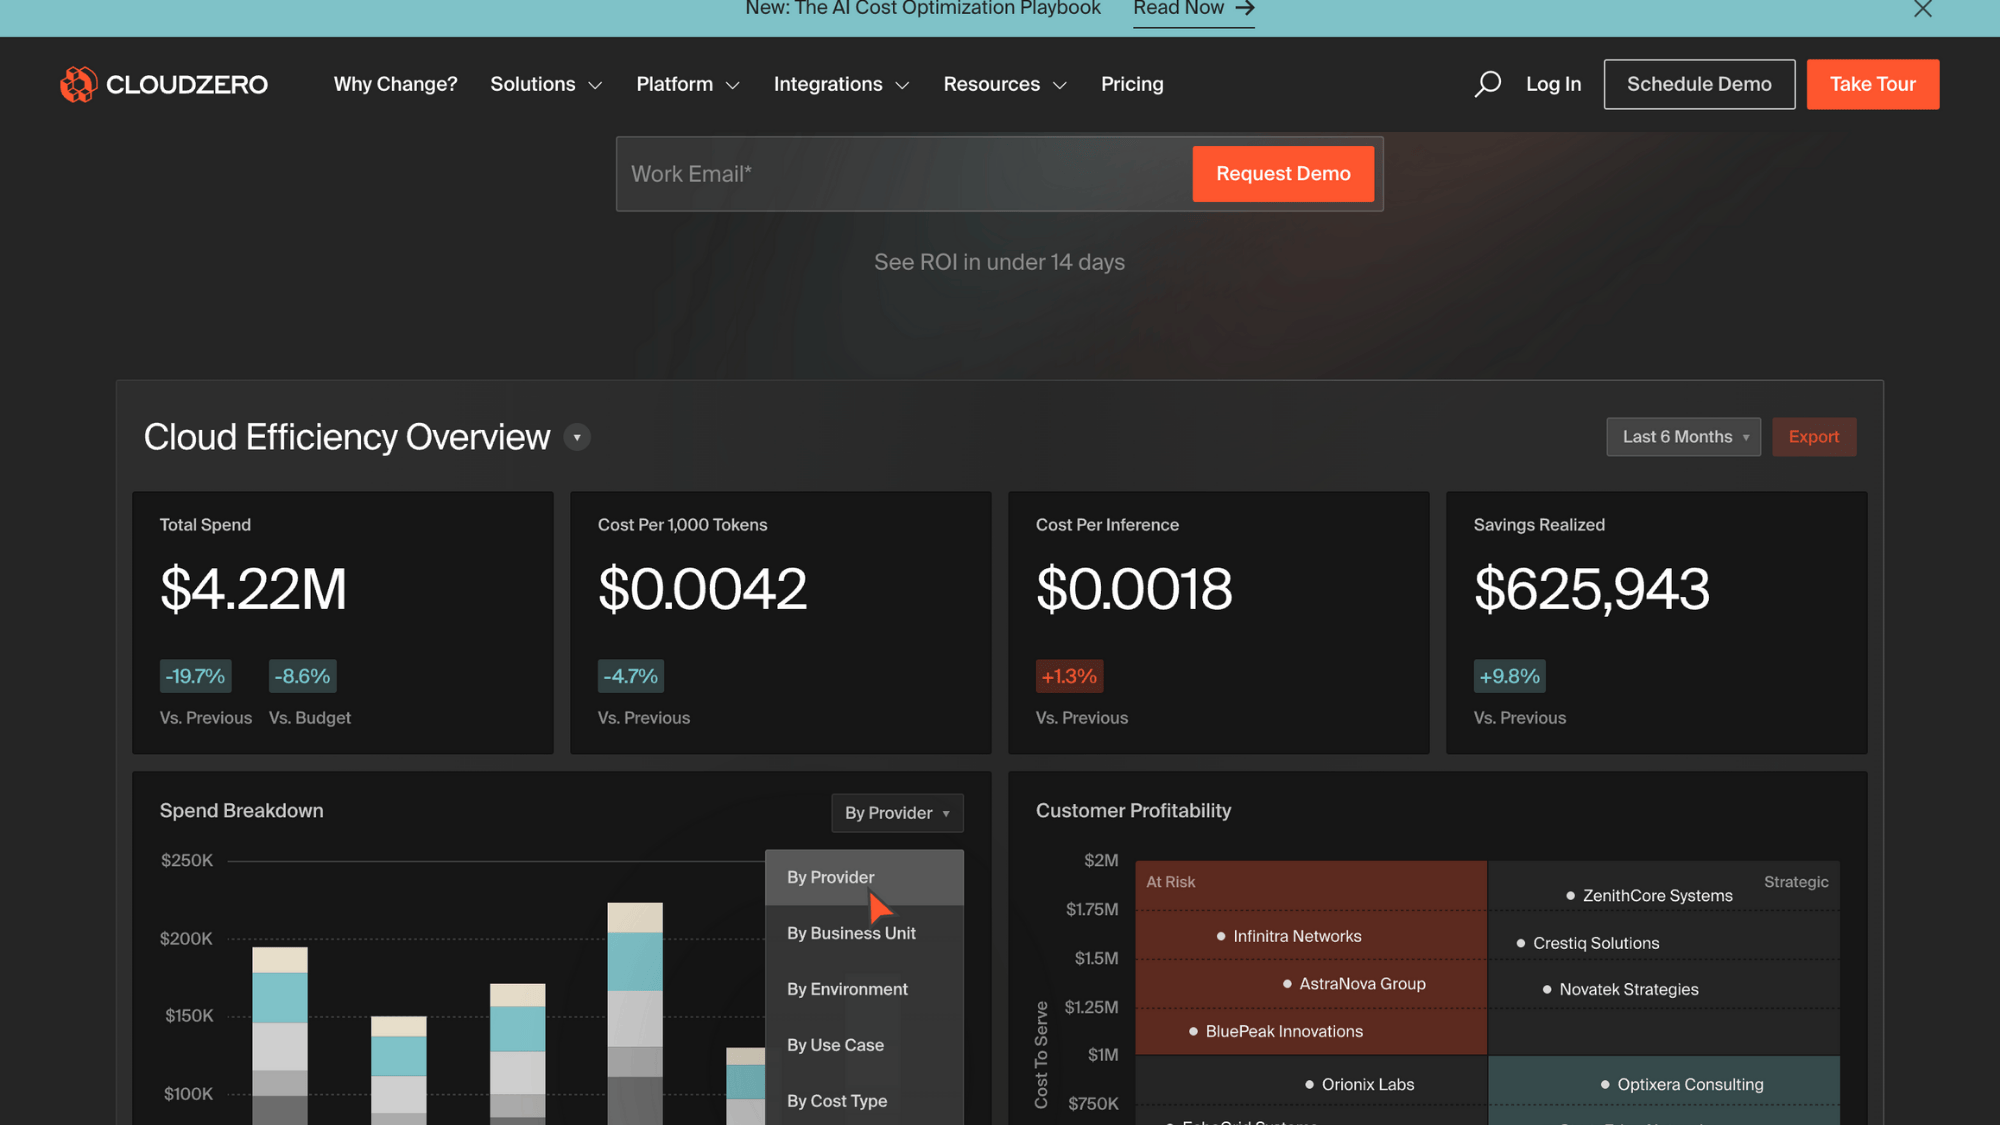Close the announcement banner

1922,9
